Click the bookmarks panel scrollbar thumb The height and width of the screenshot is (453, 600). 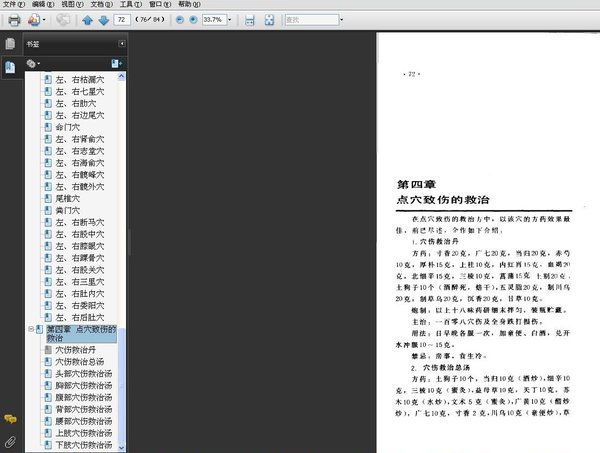coord(121,385)
